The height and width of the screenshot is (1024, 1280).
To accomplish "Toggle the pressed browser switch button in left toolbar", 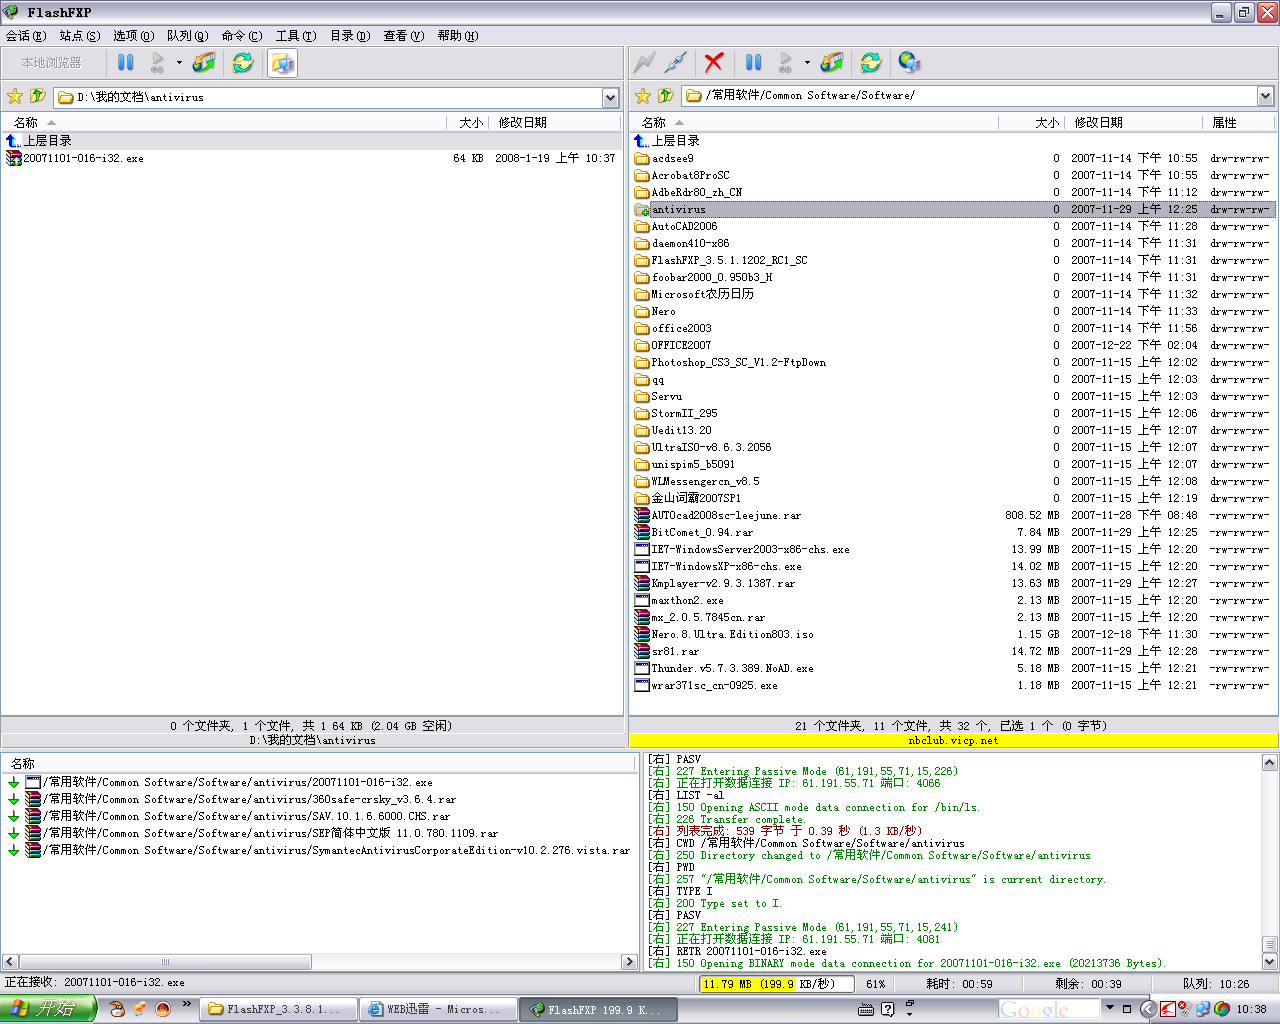I will 282,63.
